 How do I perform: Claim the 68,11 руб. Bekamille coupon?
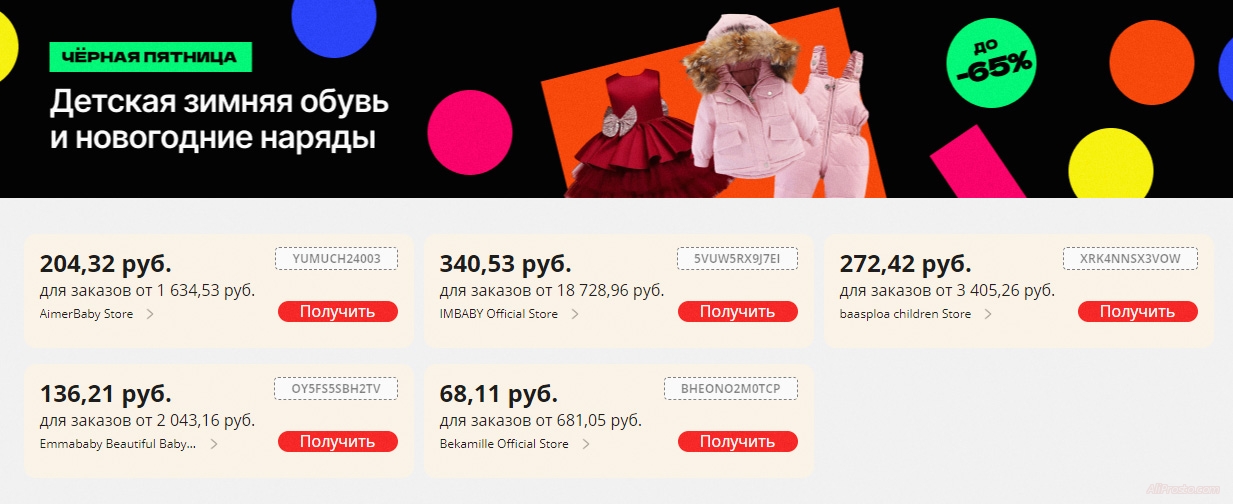pos(738,441)
